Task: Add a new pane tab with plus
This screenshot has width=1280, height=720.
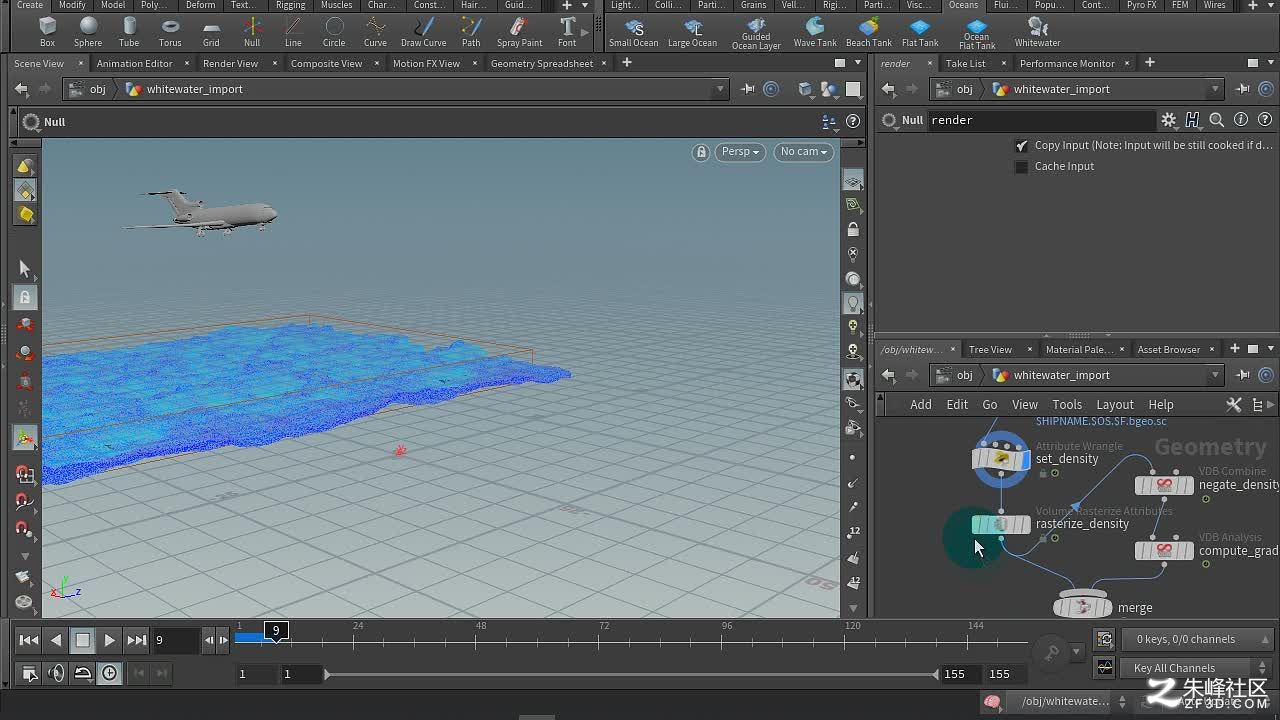Action: [x=627, y=63]
